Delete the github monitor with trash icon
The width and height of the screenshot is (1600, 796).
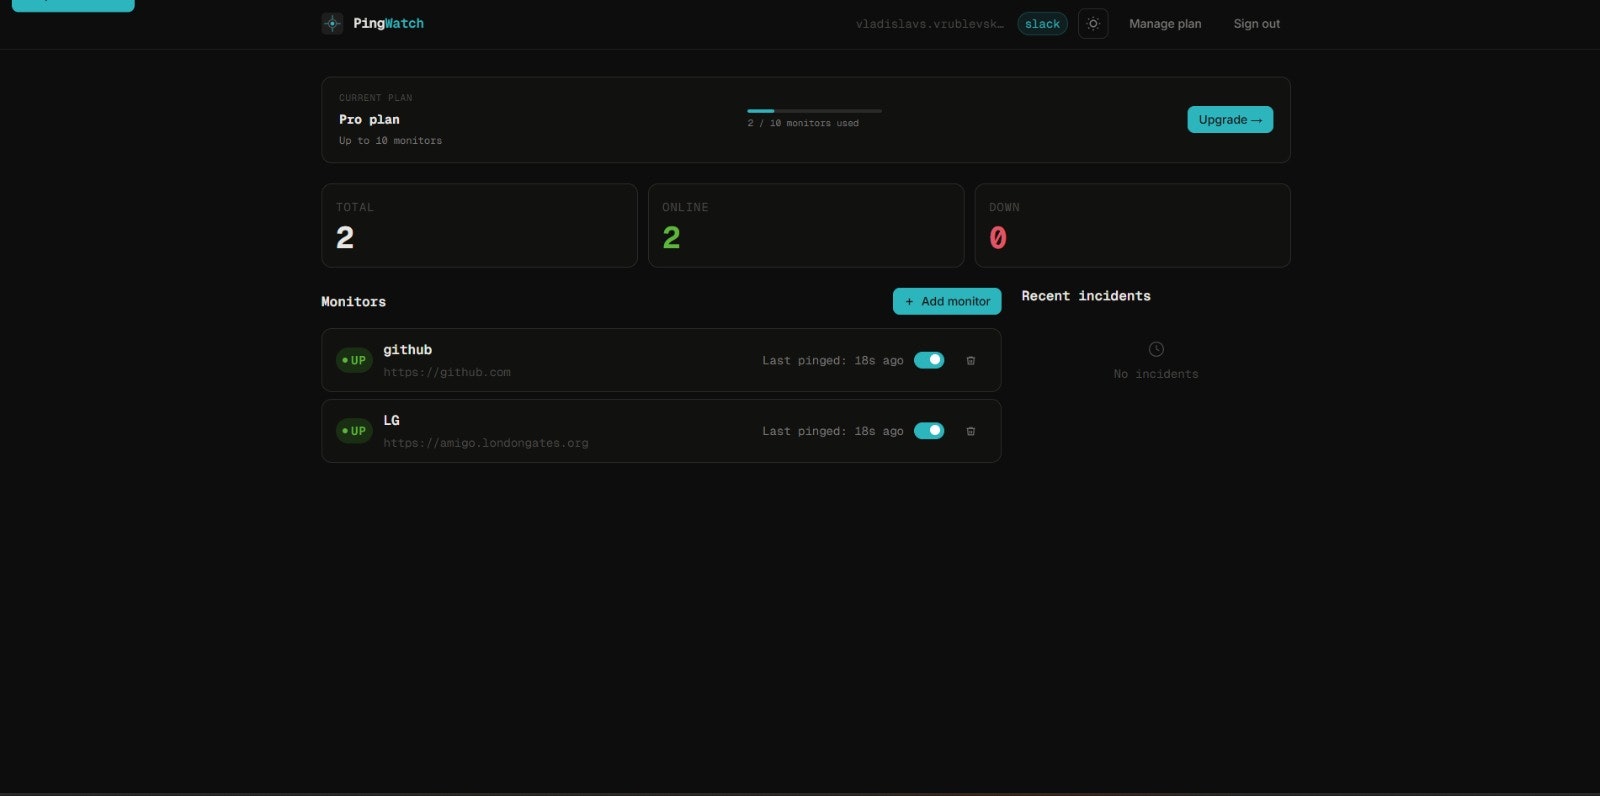[970, 360]
